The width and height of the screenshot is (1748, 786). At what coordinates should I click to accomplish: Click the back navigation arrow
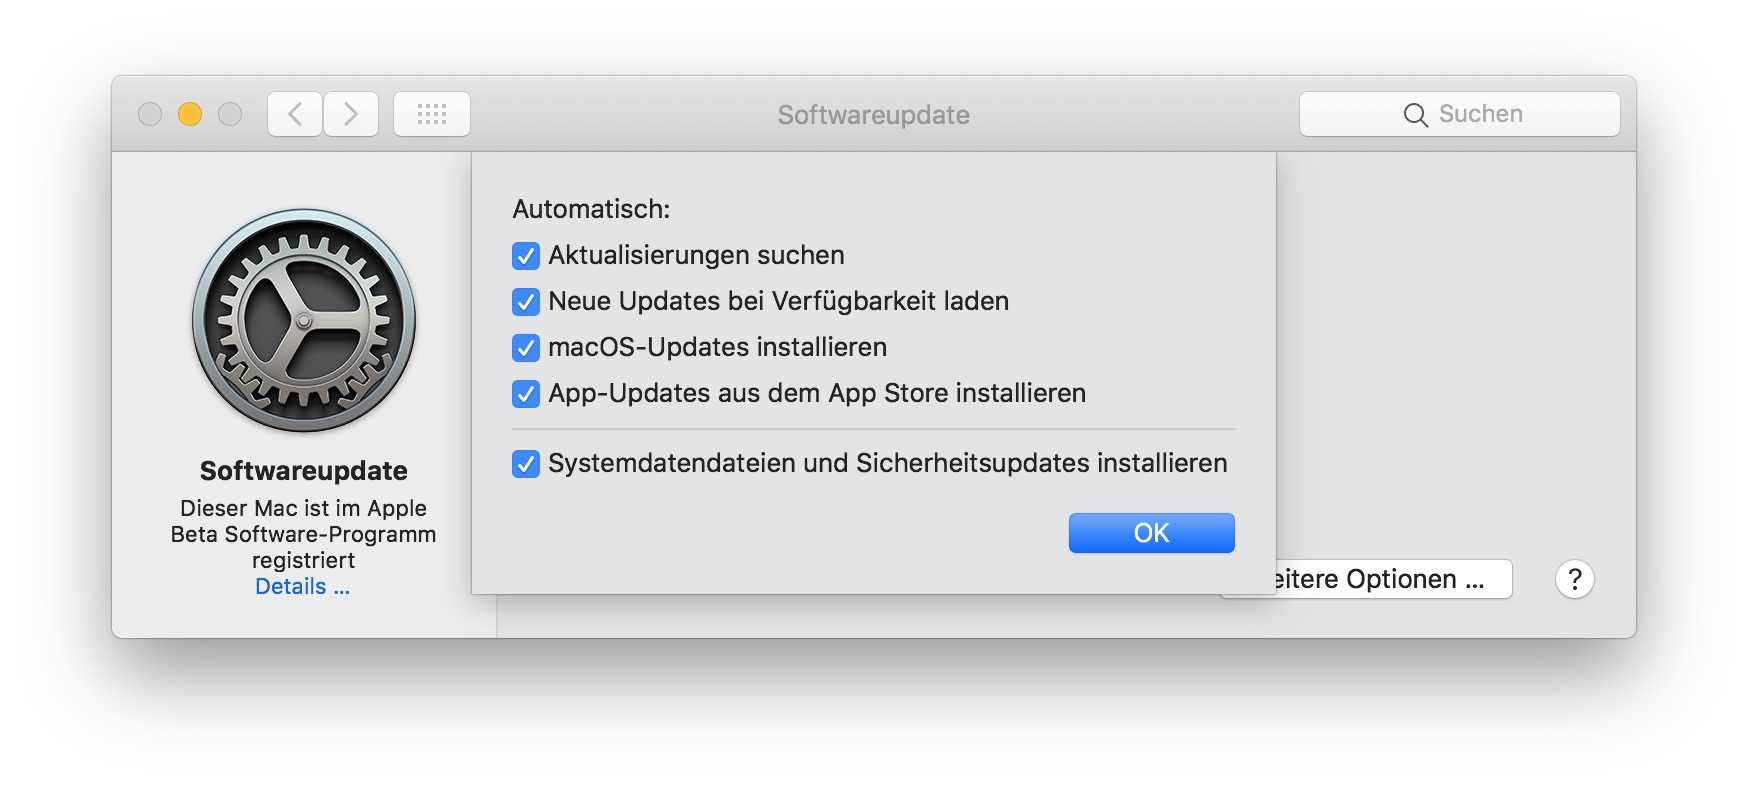tap(295, 114)
